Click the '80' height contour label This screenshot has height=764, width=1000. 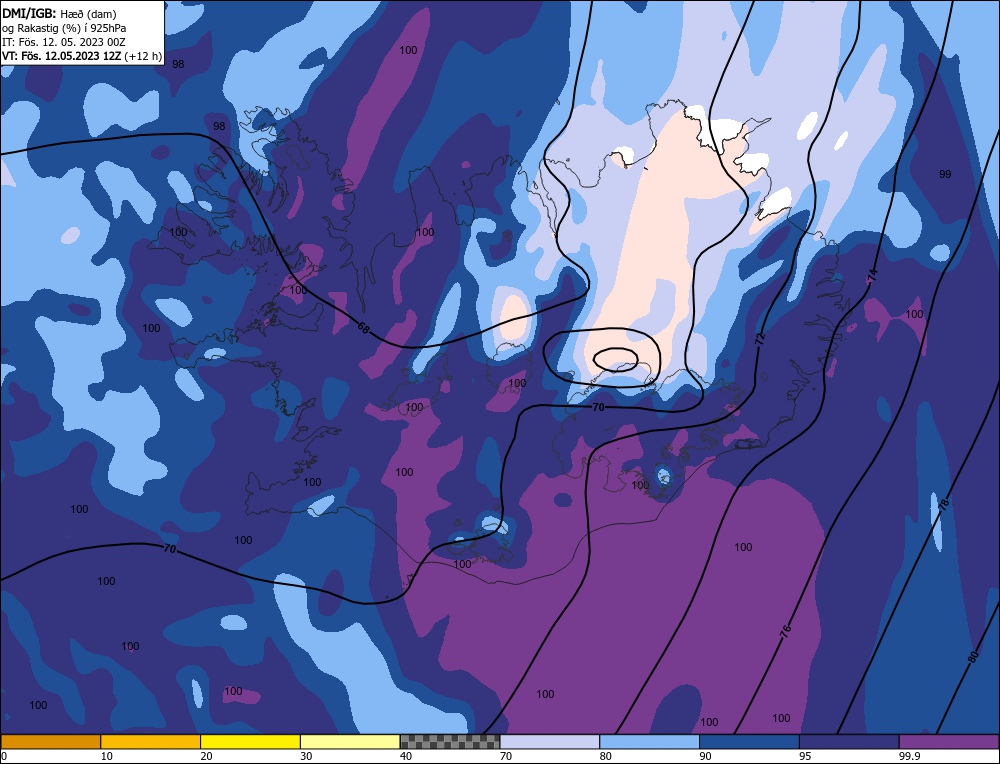pyautogui.click(x=973, y=657)
